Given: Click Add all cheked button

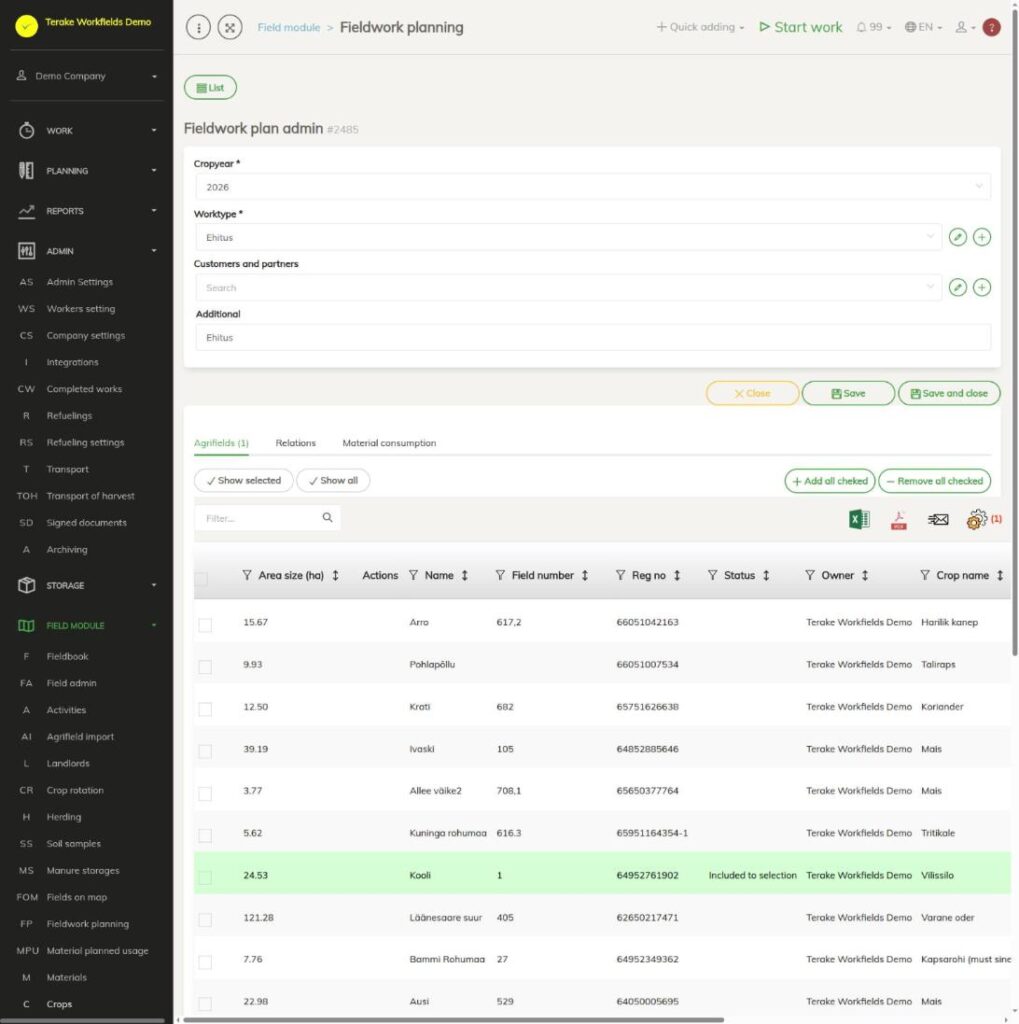Looking at the screenshot, I should pyautogui.click(x=830, y=481).
